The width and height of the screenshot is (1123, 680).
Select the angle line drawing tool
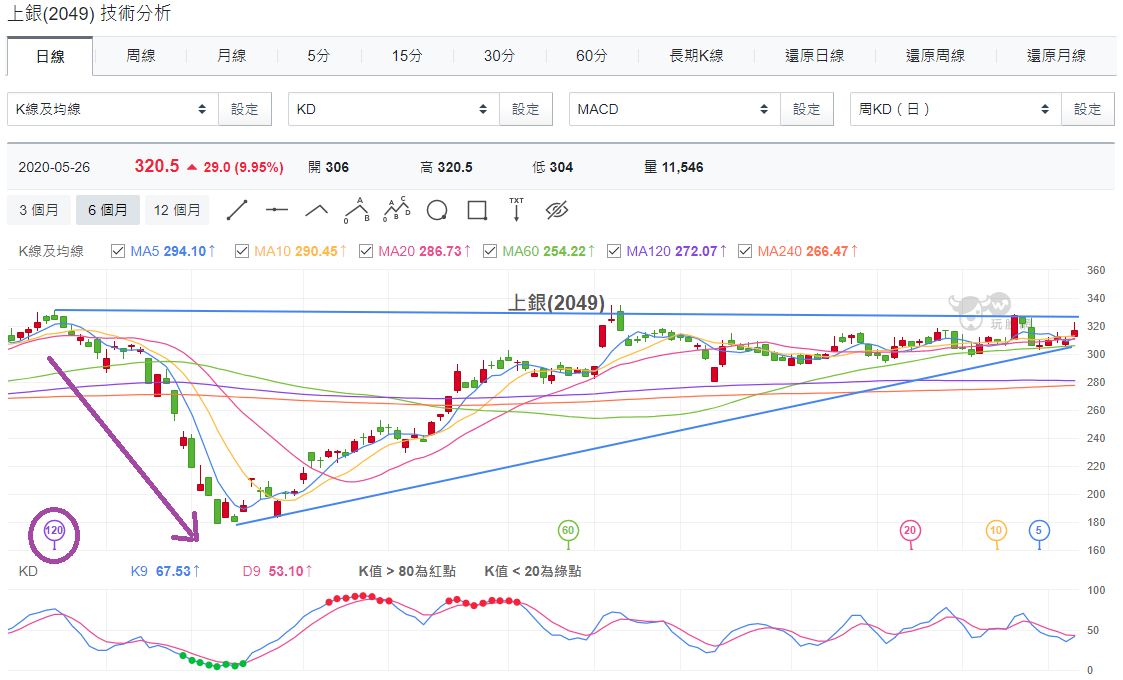click(x=317, y=210)
